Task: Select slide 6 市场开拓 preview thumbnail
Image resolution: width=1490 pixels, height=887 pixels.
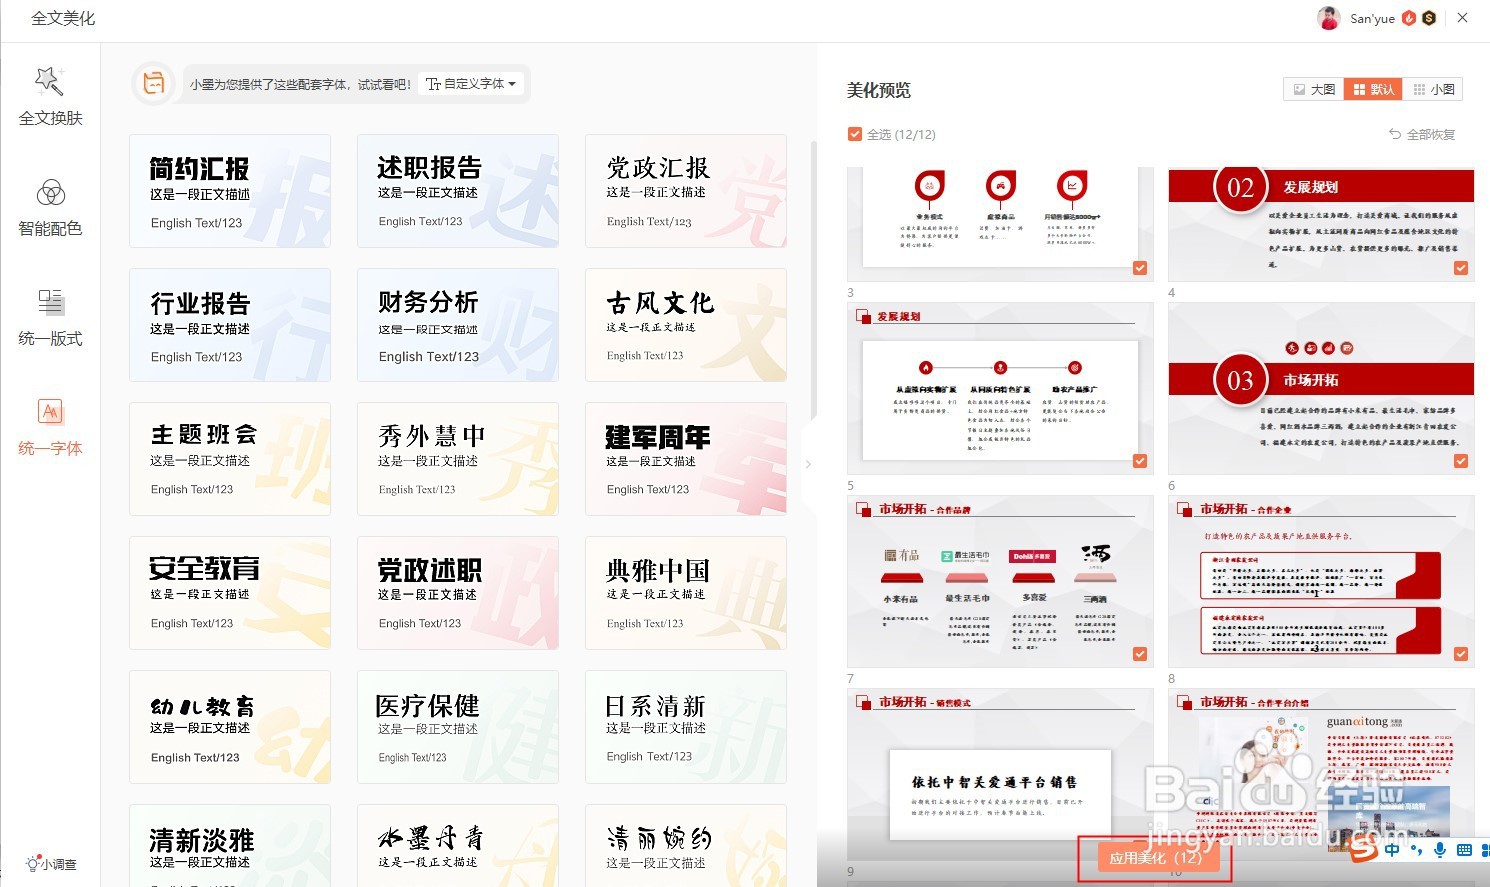Action: pyautogui.click(x=1321, y=389)
